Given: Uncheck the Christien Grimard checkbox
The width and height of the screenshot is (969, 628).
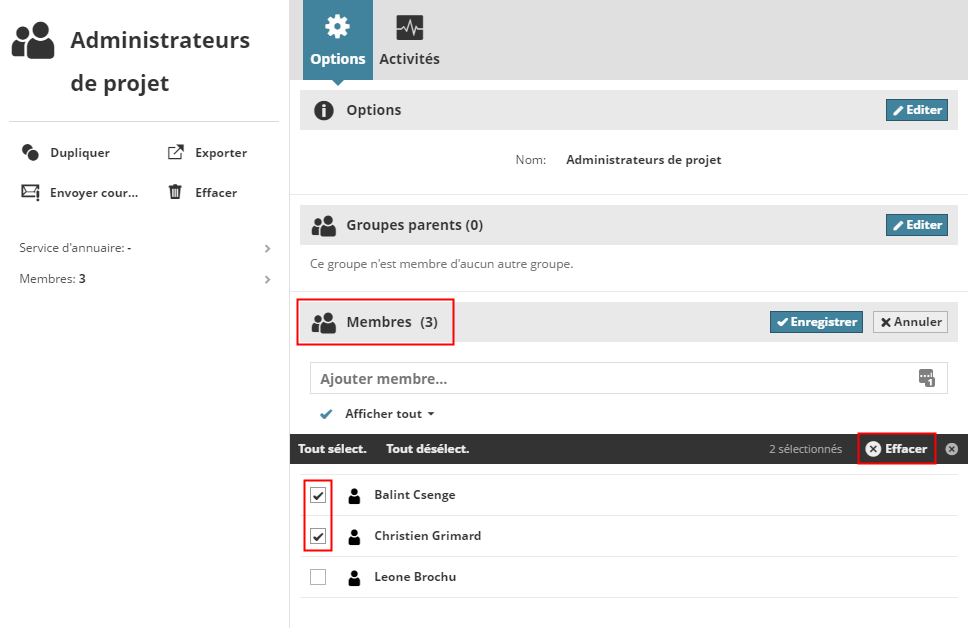Looking at the screenshot, I should (x=318, y=536).
